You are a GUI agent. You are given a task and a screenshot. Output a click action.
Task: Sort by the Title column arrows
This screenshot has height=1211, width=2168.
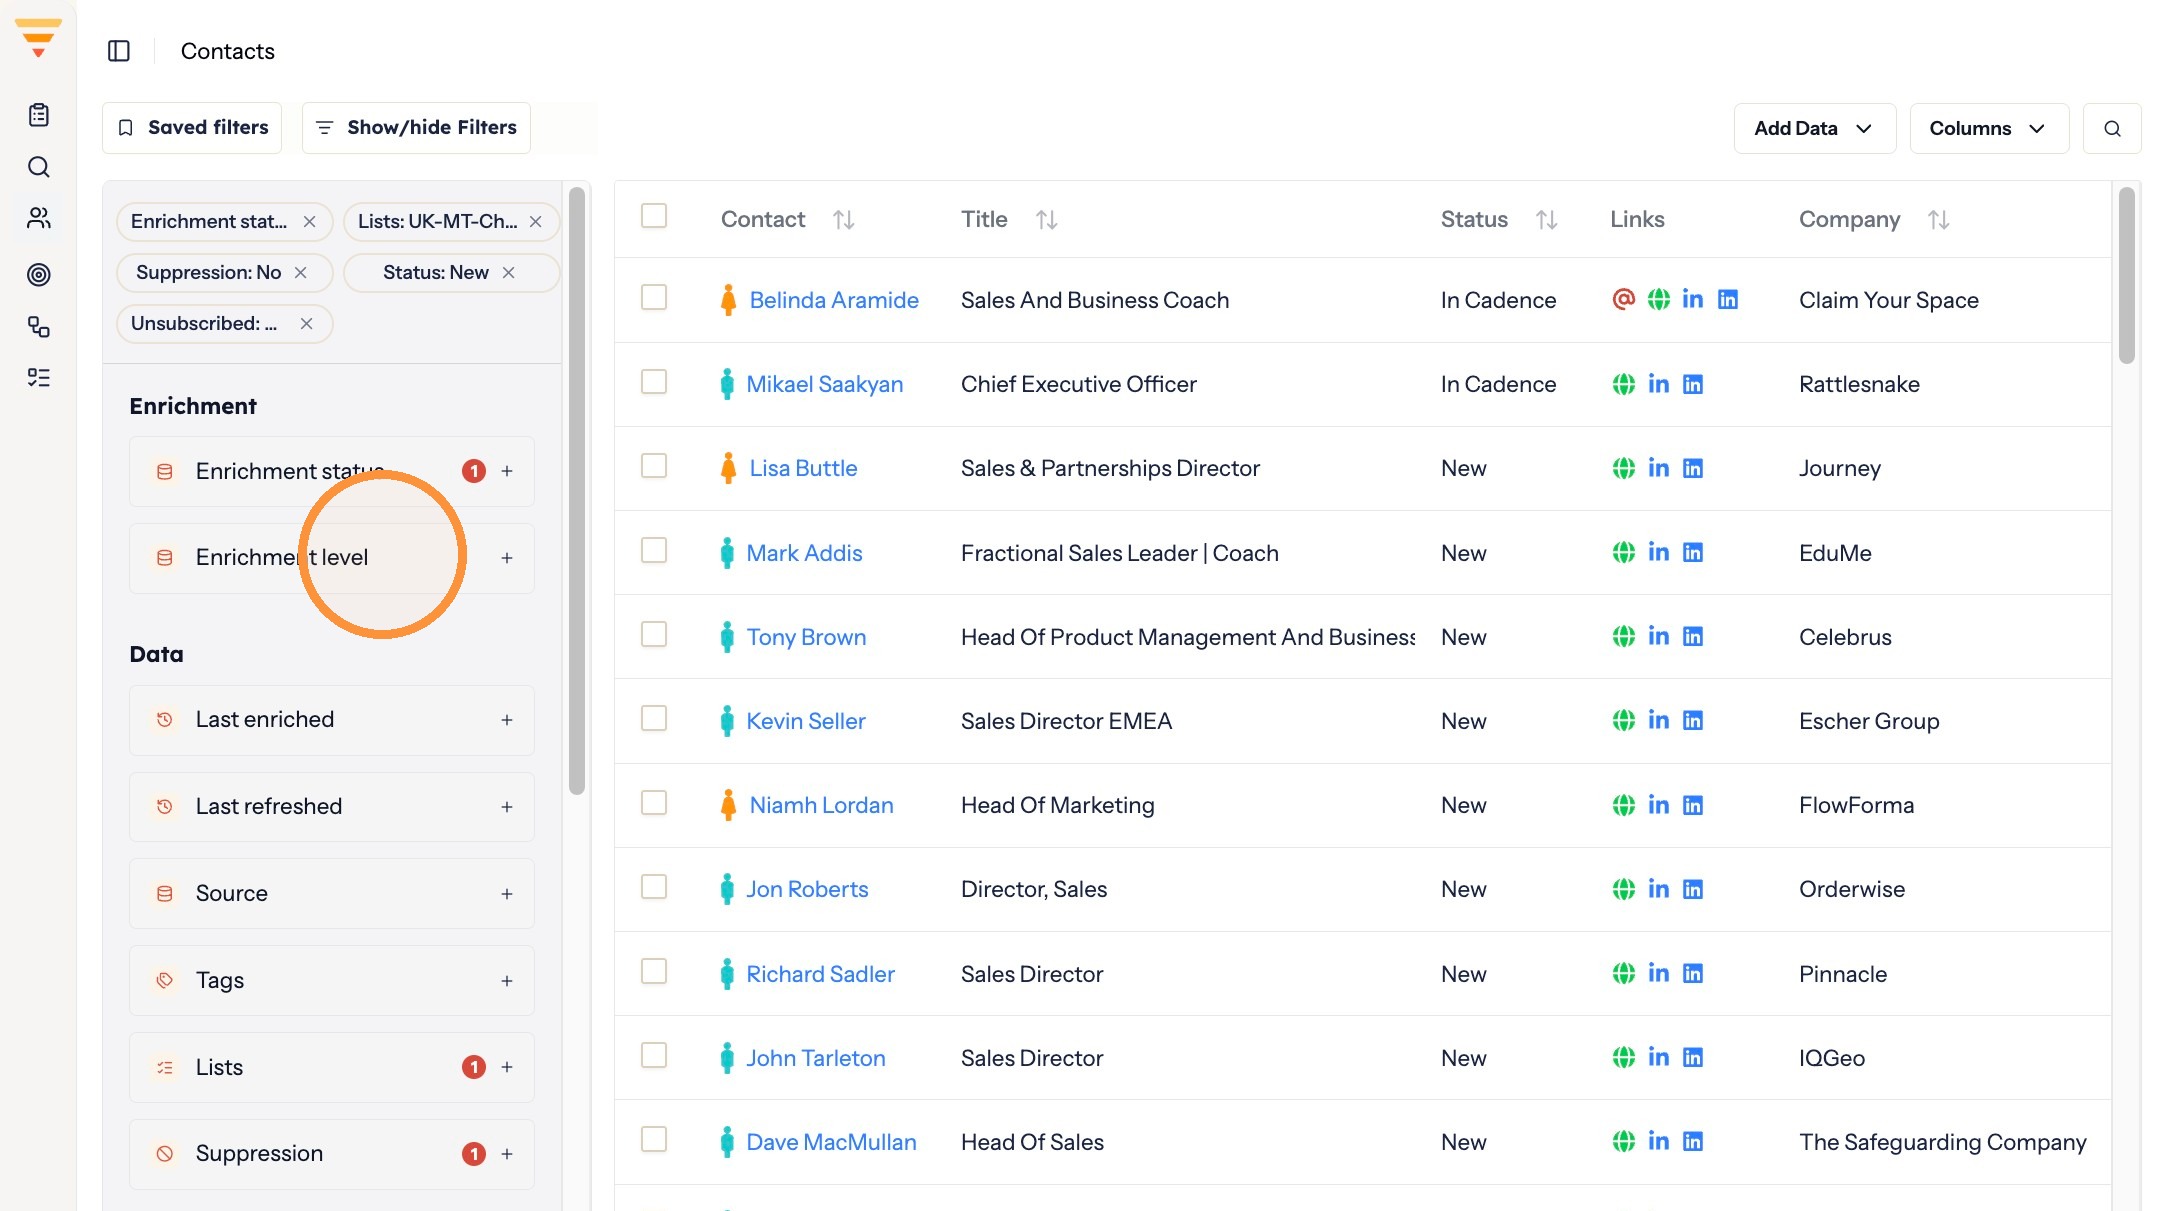[1047, 220]
